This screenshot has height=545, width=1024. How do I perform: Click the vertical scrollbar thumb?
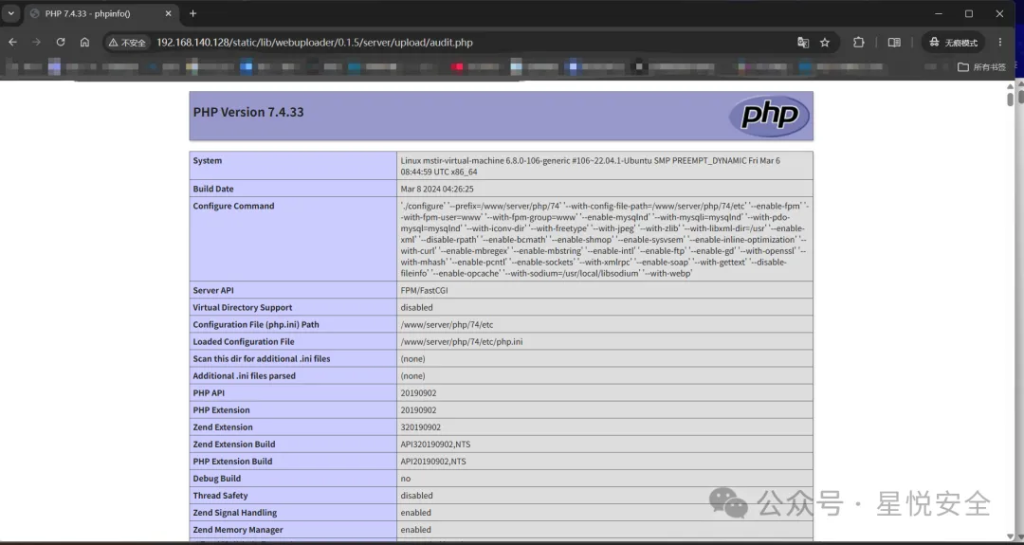pyautogui.click(x=1010, y=99)
